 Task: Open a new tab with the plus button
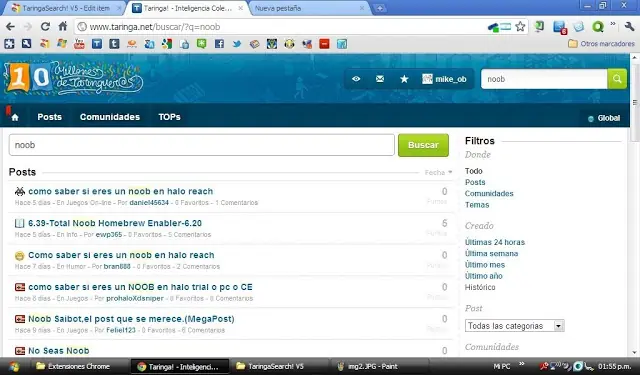[x=380, y=8]
